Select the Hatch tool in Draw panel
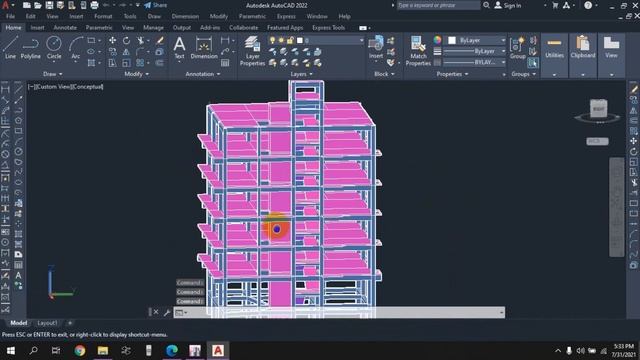This screenshot has width=640, height=360. click(x=91, y=63)
